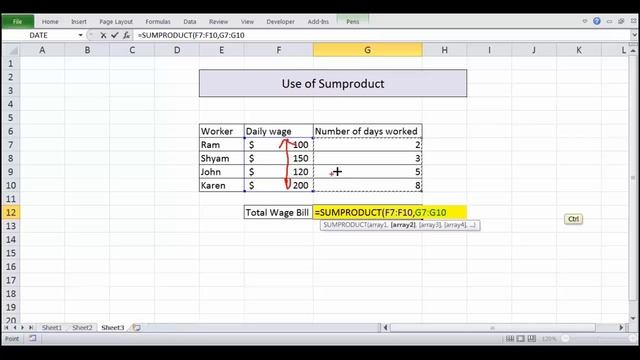Click 'Number of days worked' header cell
Viewport: 640px width, 360px height.
[x=367, y=131]
